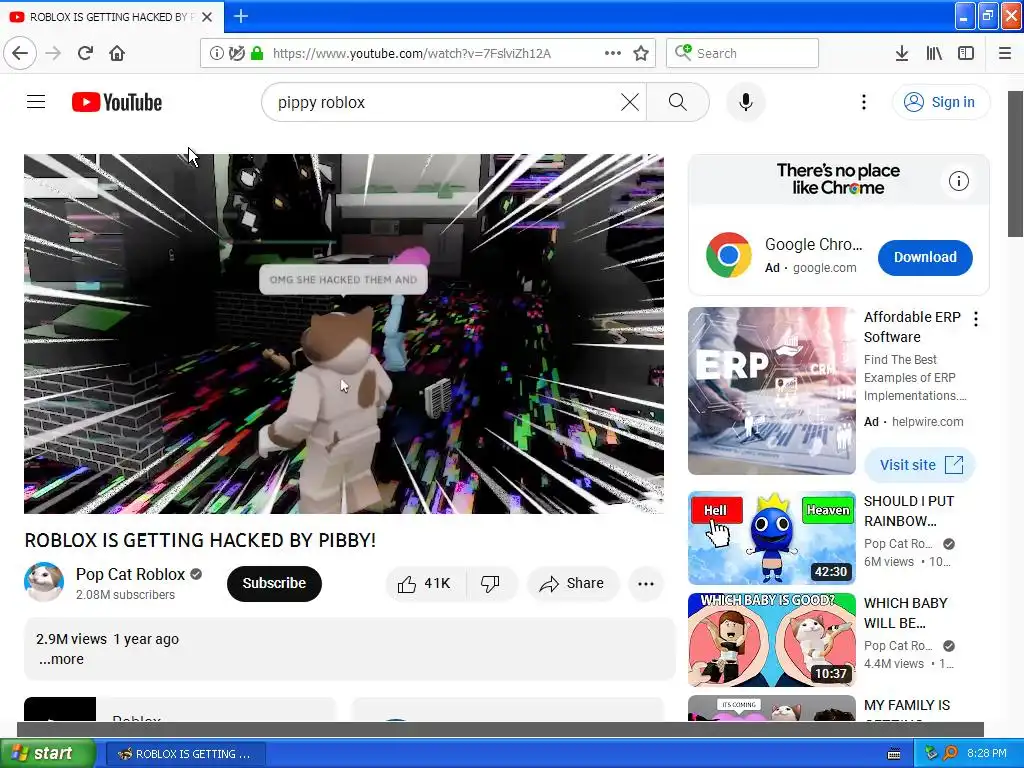The image size is (1024, 768).
Task: Select the ROBLOX IS GETTING HACKED browser tab
Action: (112, 17)
